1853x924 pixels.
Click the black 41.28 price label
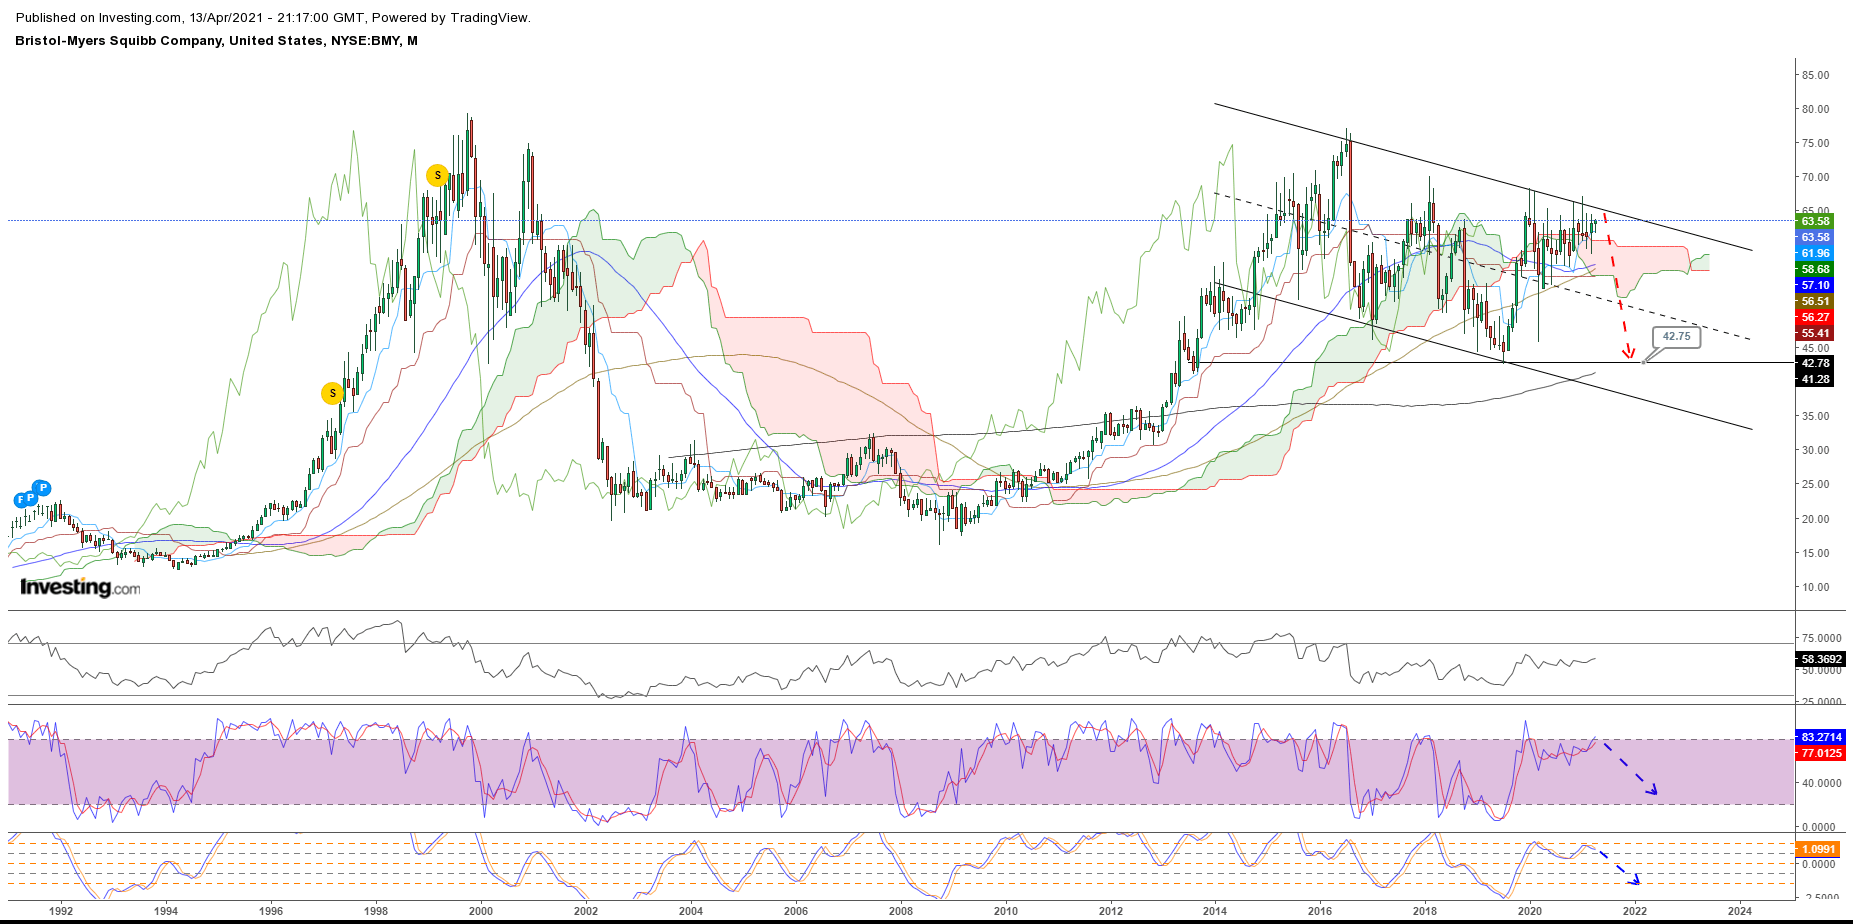point(1815,379)
